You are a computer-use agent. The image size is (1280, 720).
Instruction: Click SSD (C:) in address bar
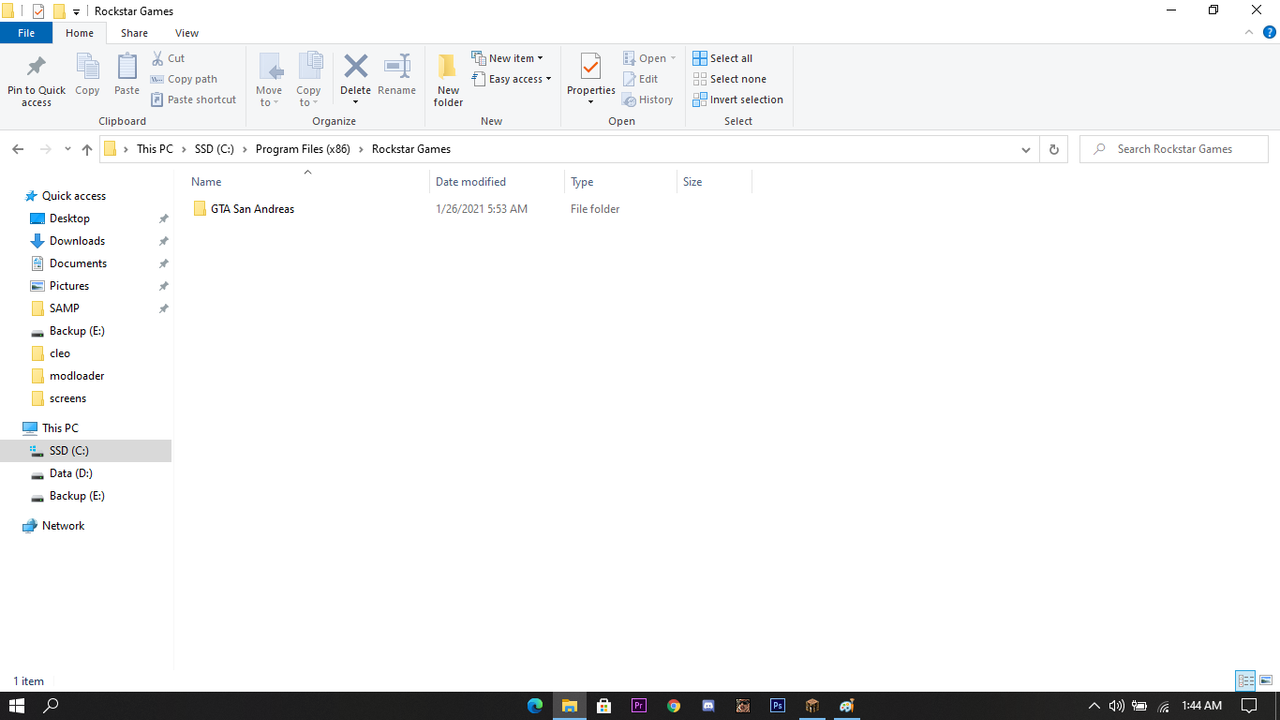tap(214, 149)
